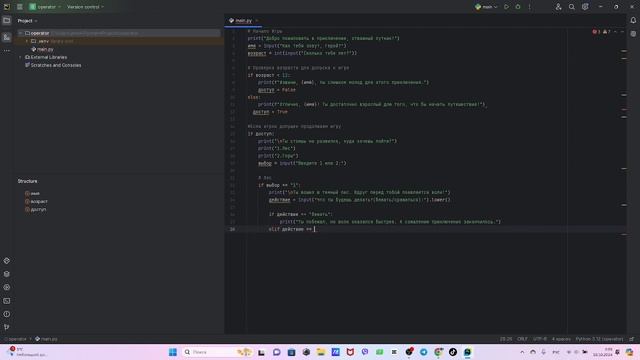Open TikTok from the taskbar

click(x=453, y=352)
